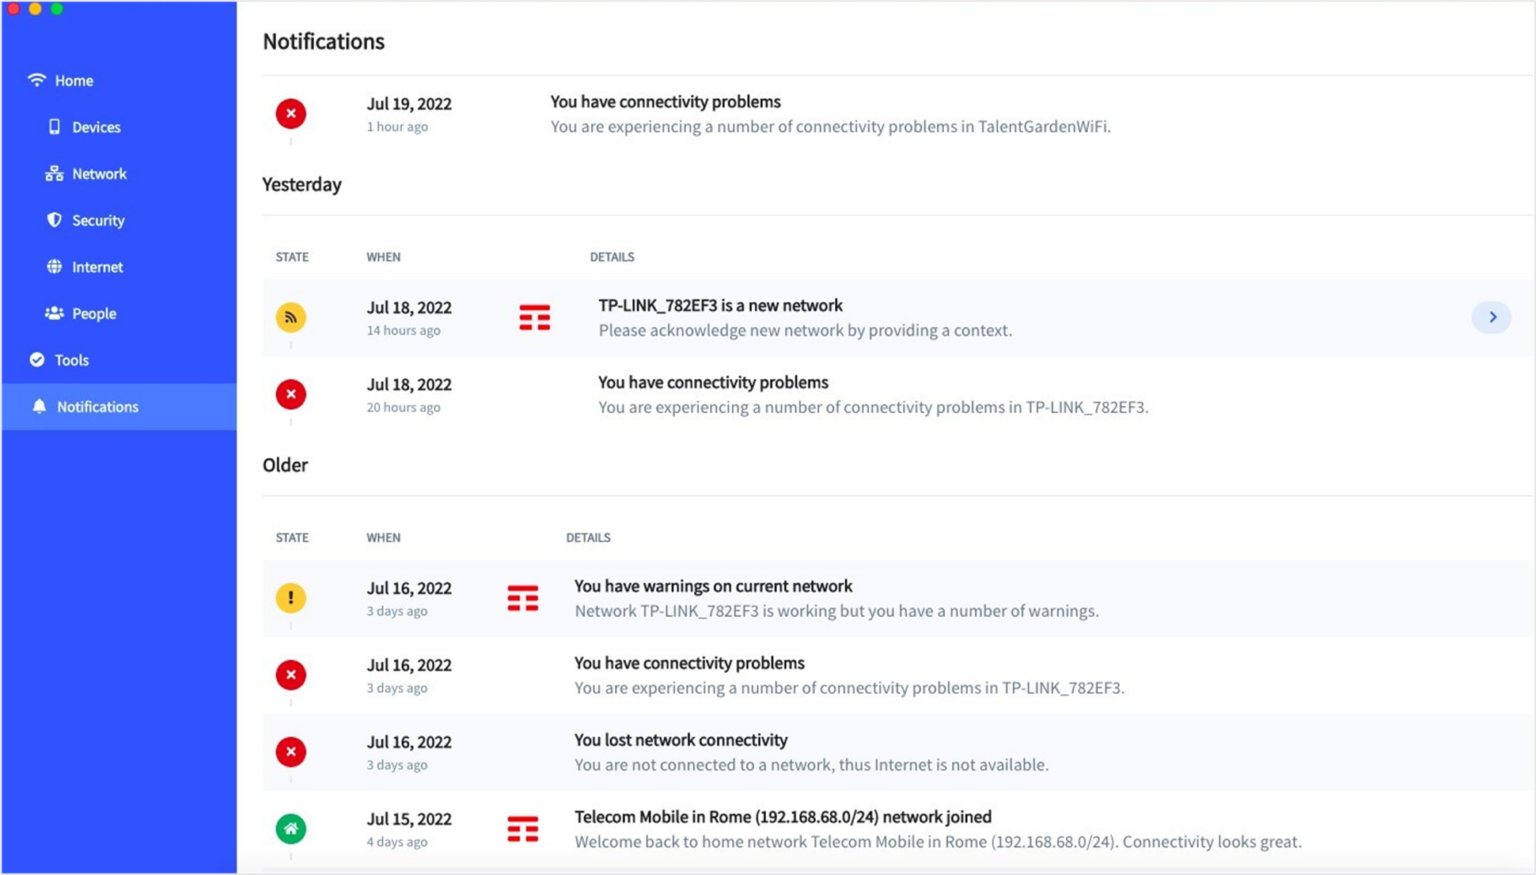This screenshot has height=875, width=1536.
Task: Open Security via the shield icon
Action: (x=54, y=220)
